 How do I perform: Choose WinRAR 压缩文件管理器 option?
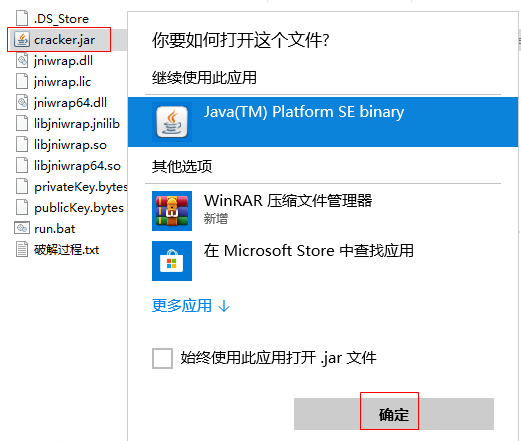click(x=323, y=211)
